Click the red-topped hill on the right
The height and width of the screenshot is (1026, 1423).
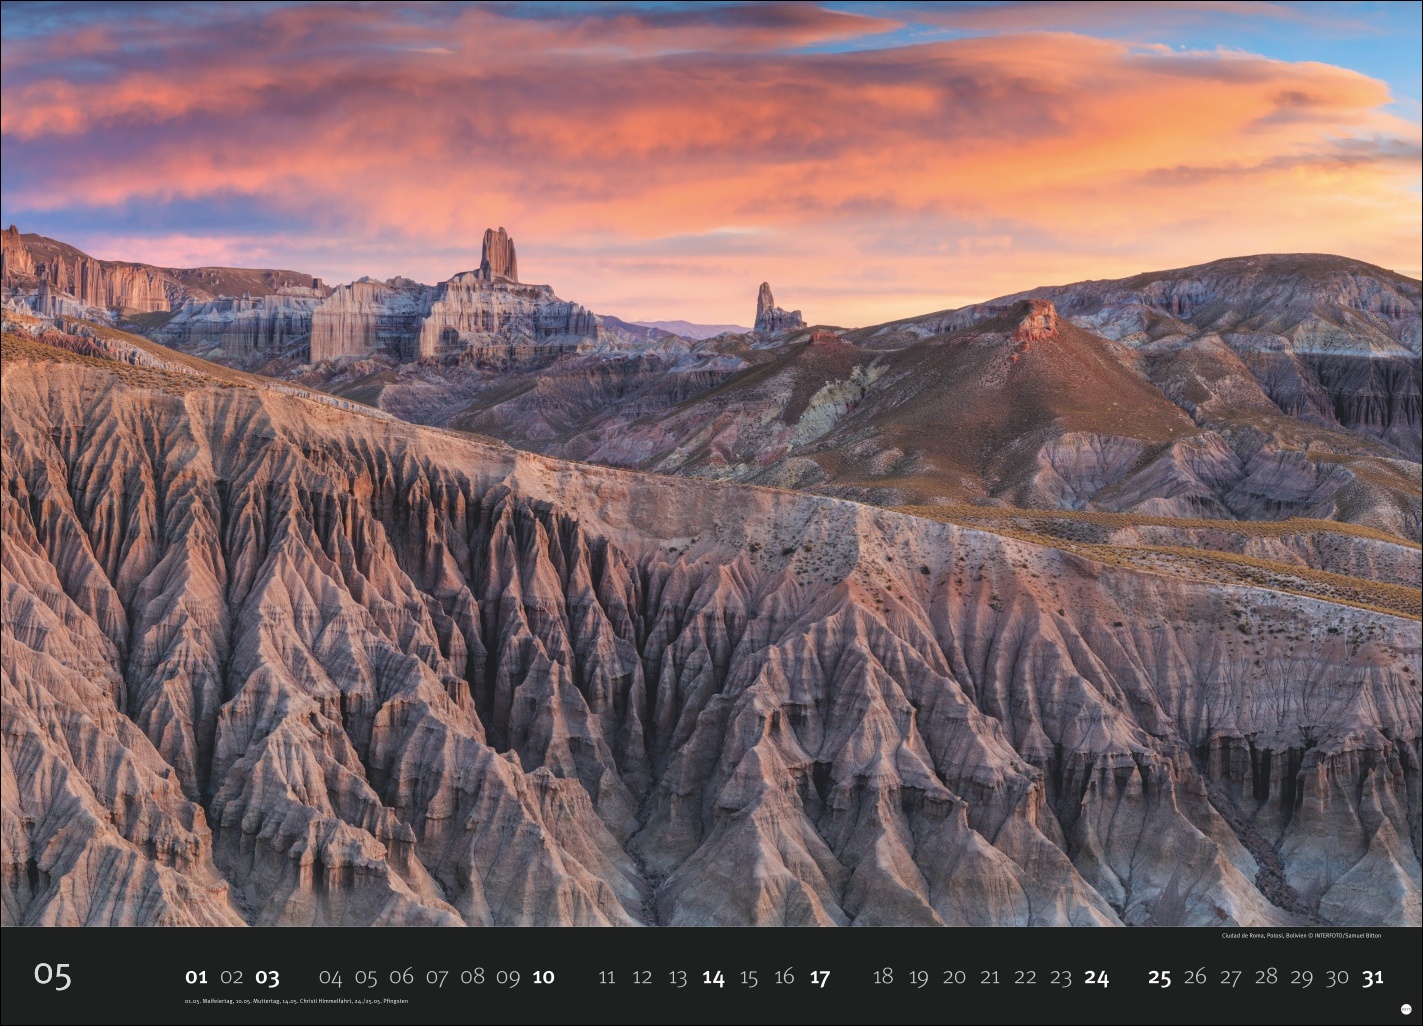(1036, 320)
